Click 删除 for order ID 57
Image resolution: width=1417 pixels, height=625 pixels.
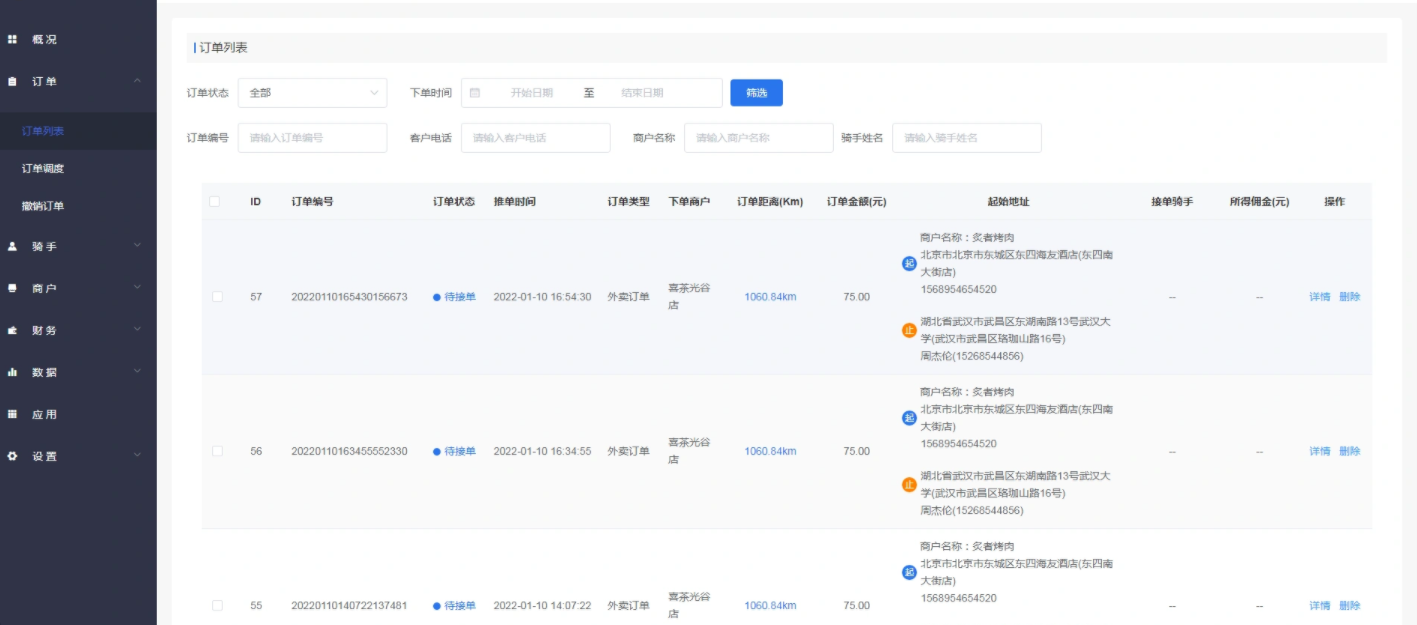click(1349, 297)
